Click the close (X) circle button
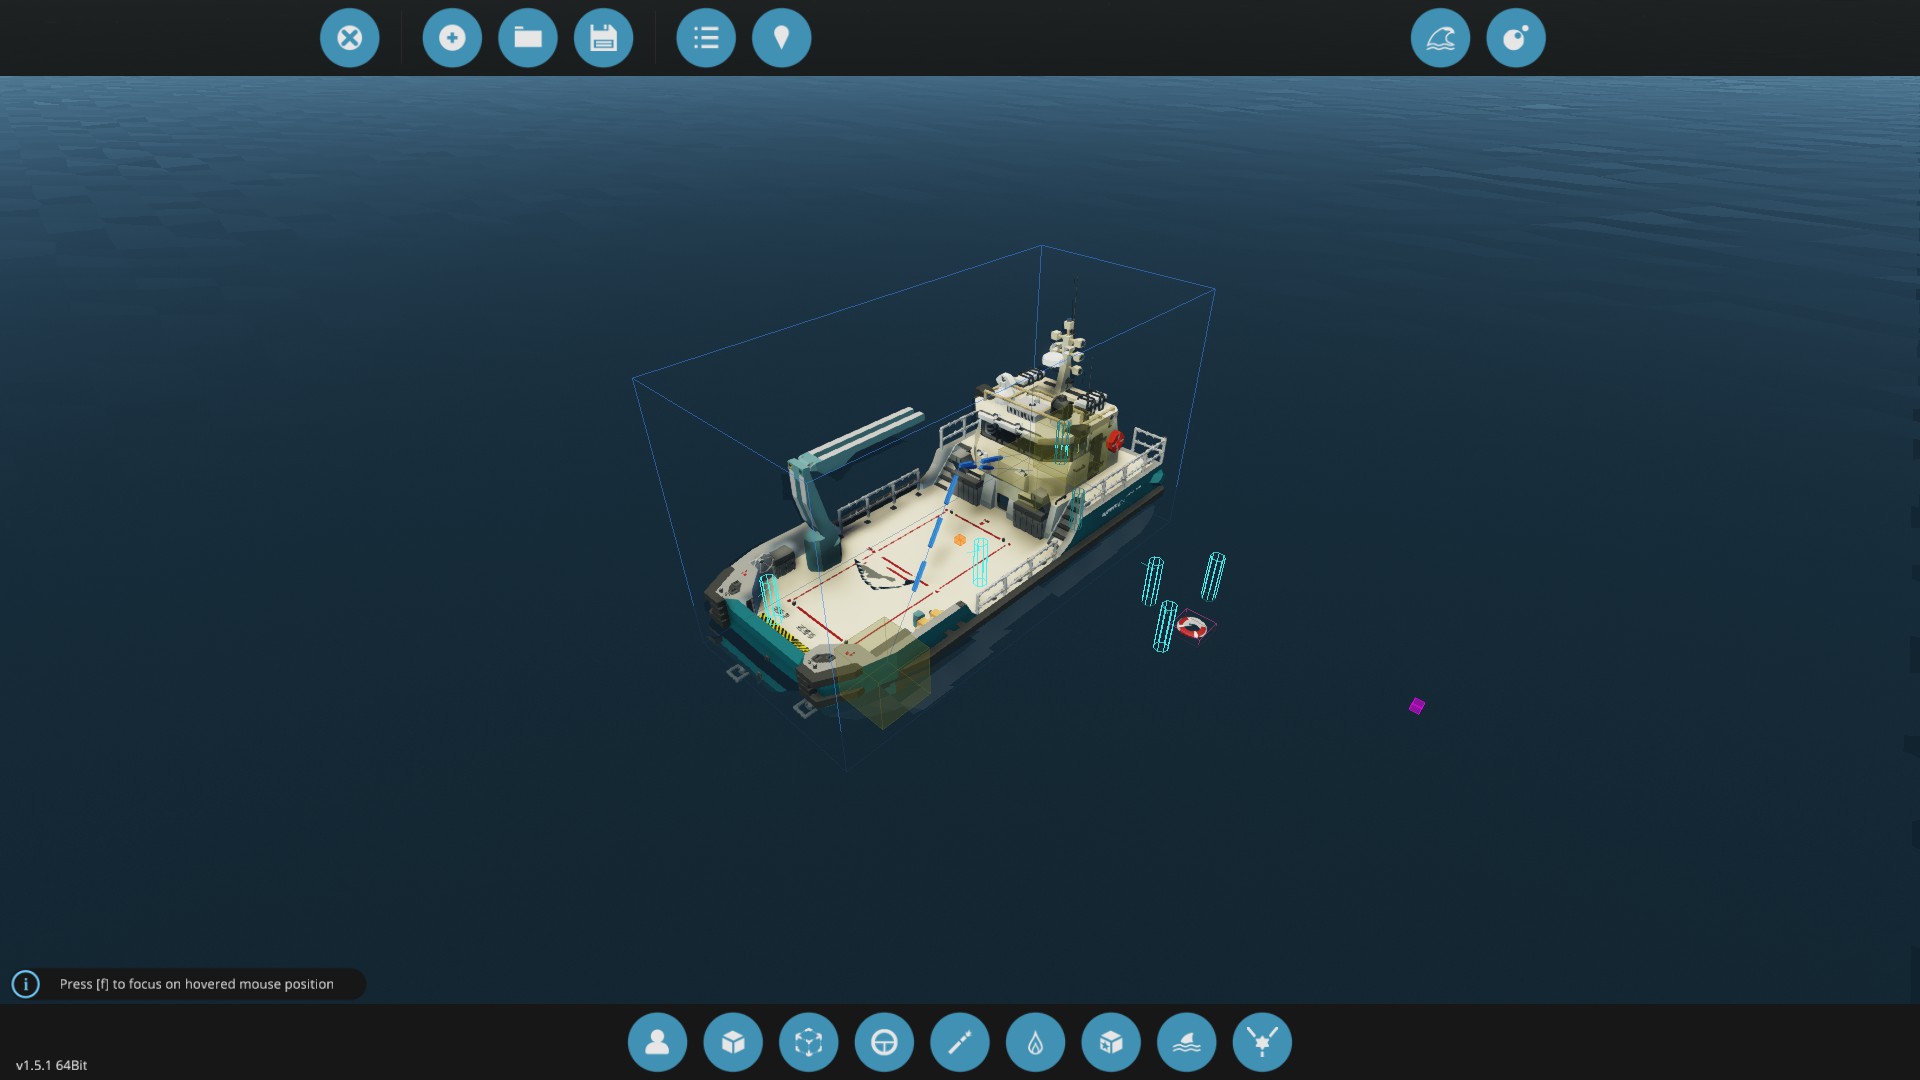This screenshot has height=1080, width=1920. [349, 38]
